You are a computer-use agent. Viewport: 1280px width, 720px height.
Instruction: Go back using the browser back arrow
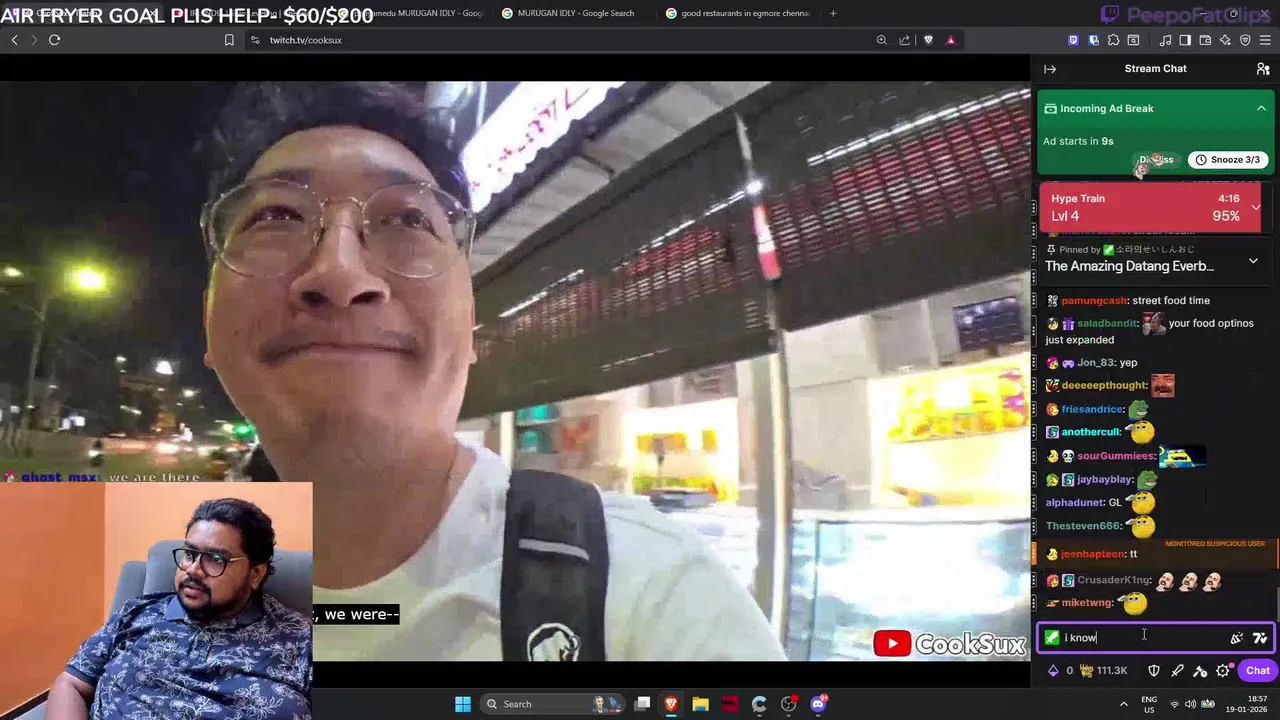tap(14, 40)
